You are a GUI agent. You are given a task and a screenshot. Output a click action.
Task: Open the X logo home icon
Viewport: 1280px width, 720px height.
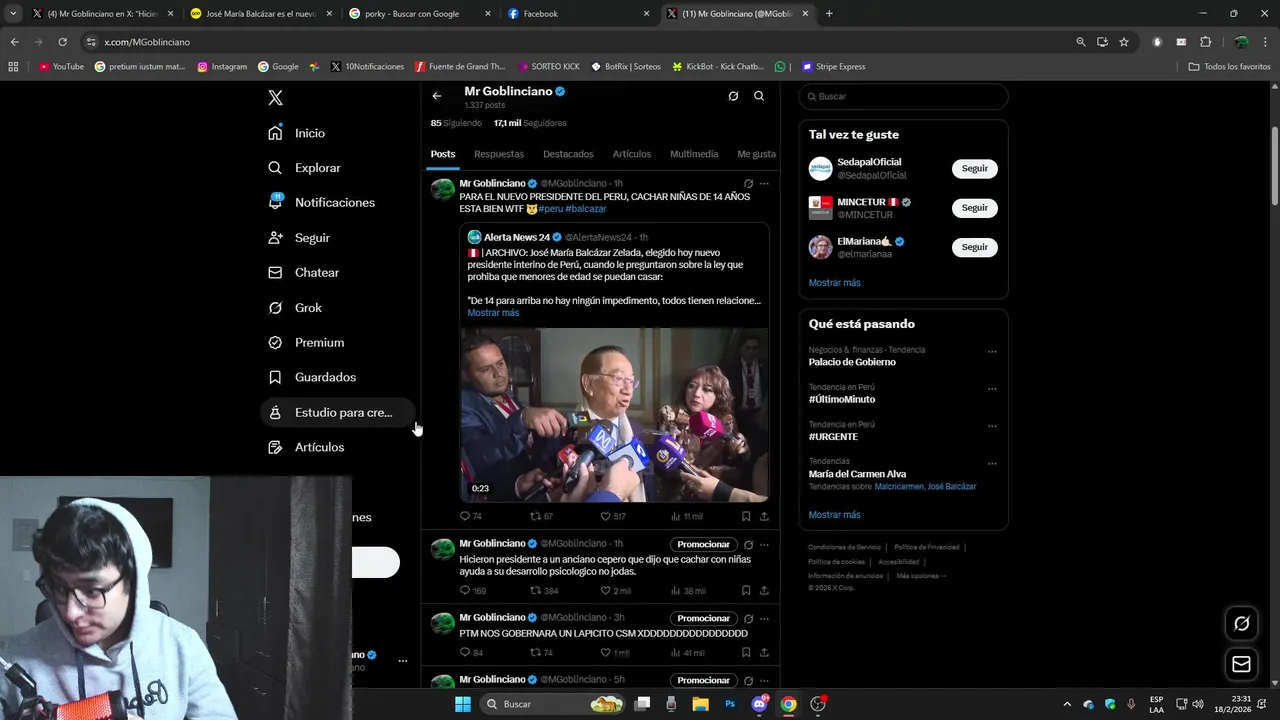[276, 98]
